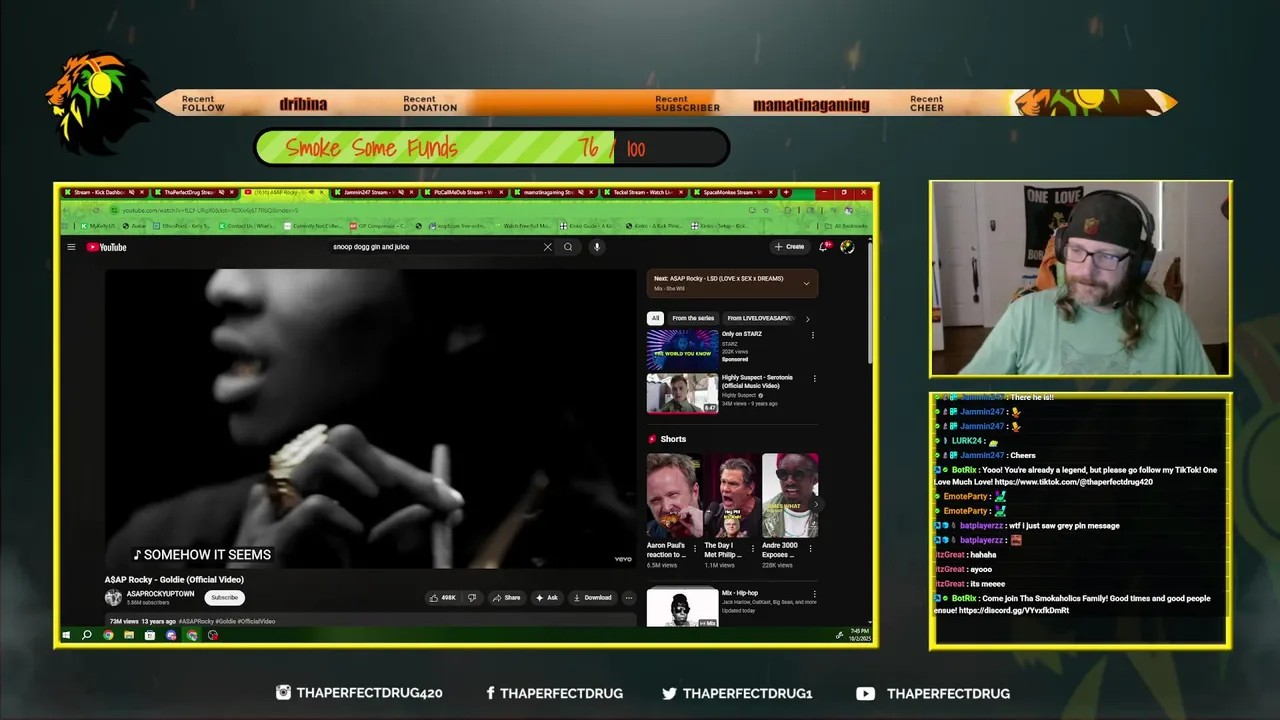Open Mix - Hip-hop thumbnail

pos(682,608)
